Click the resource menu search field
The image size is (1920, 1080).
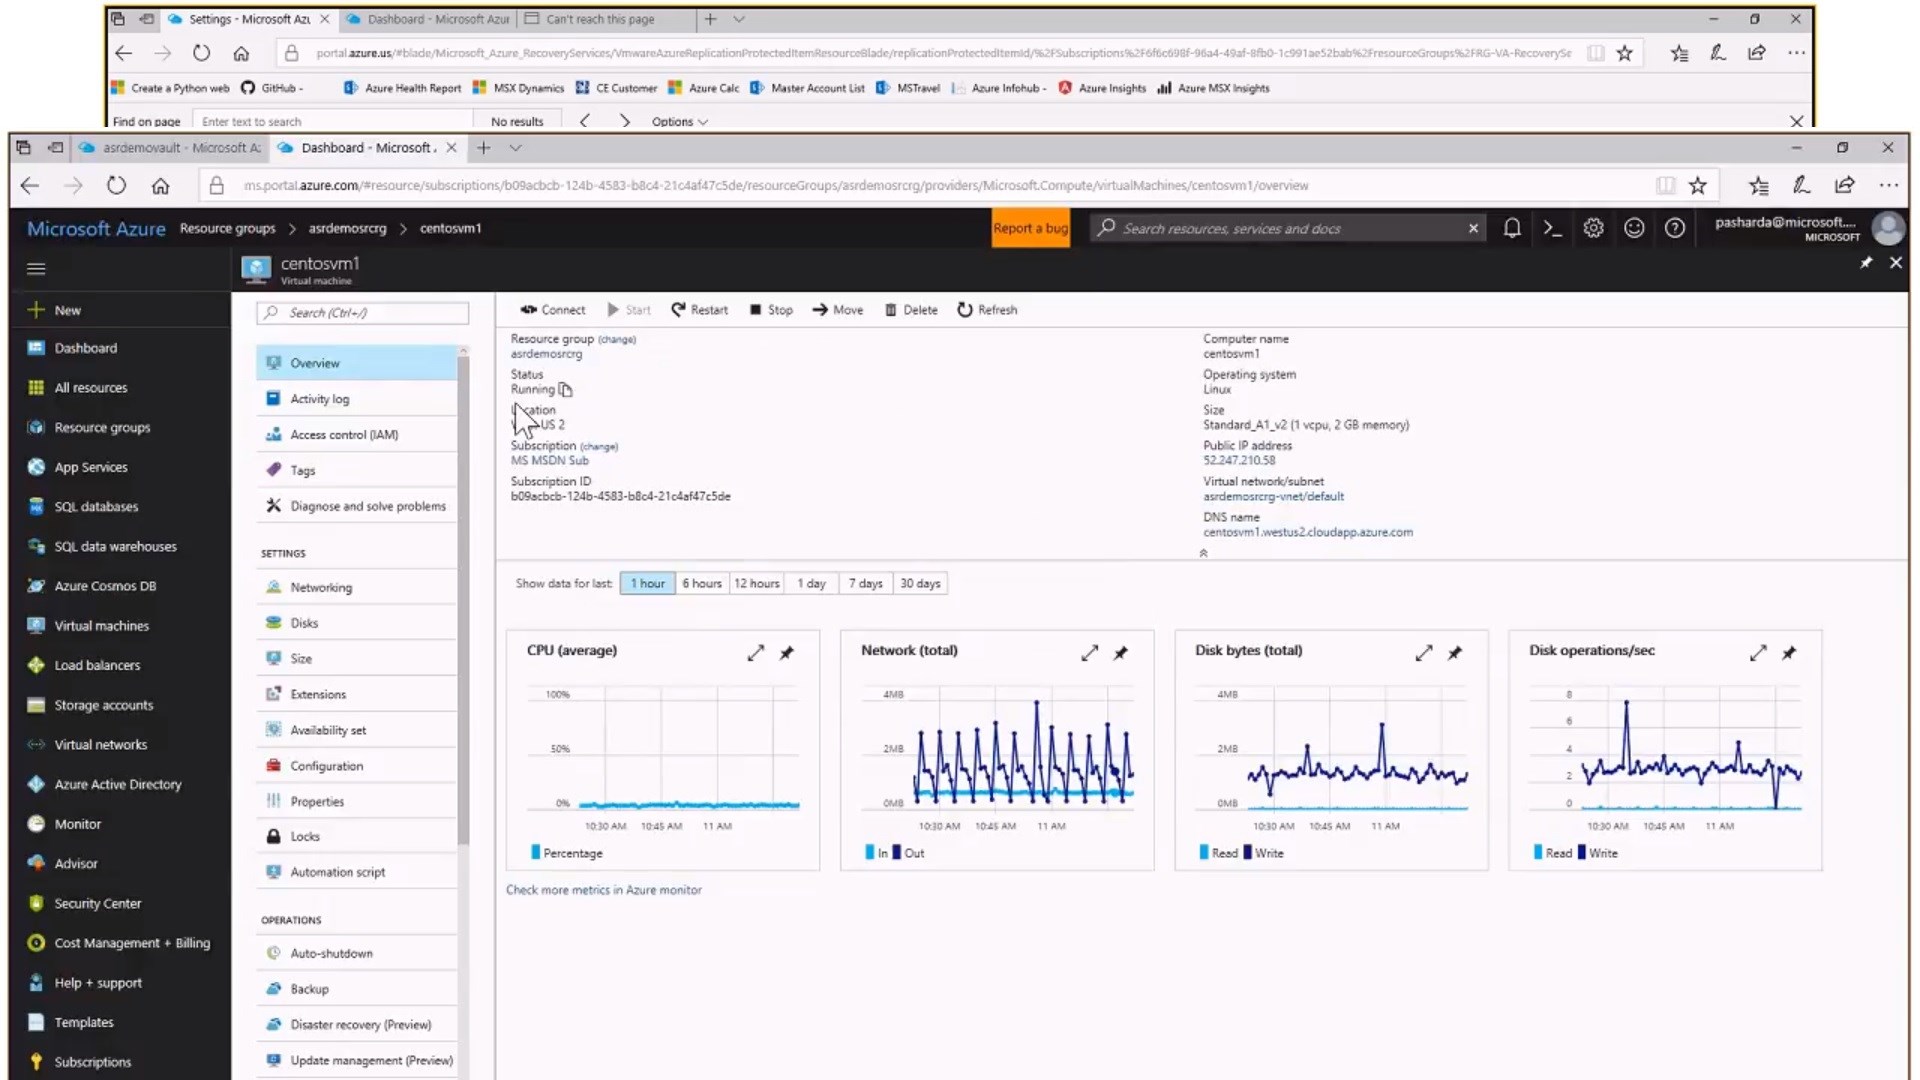click(x=363, y=313)
